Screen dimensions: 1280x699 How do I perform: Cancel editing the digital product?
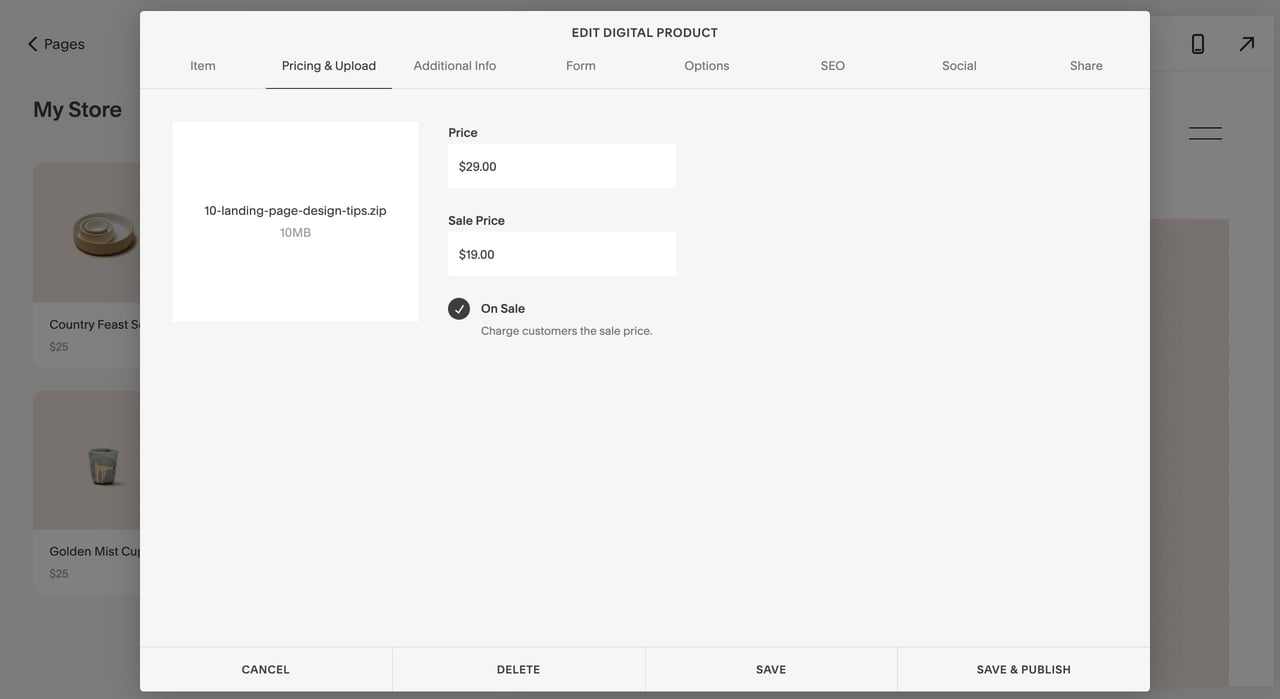pos(265,669)
